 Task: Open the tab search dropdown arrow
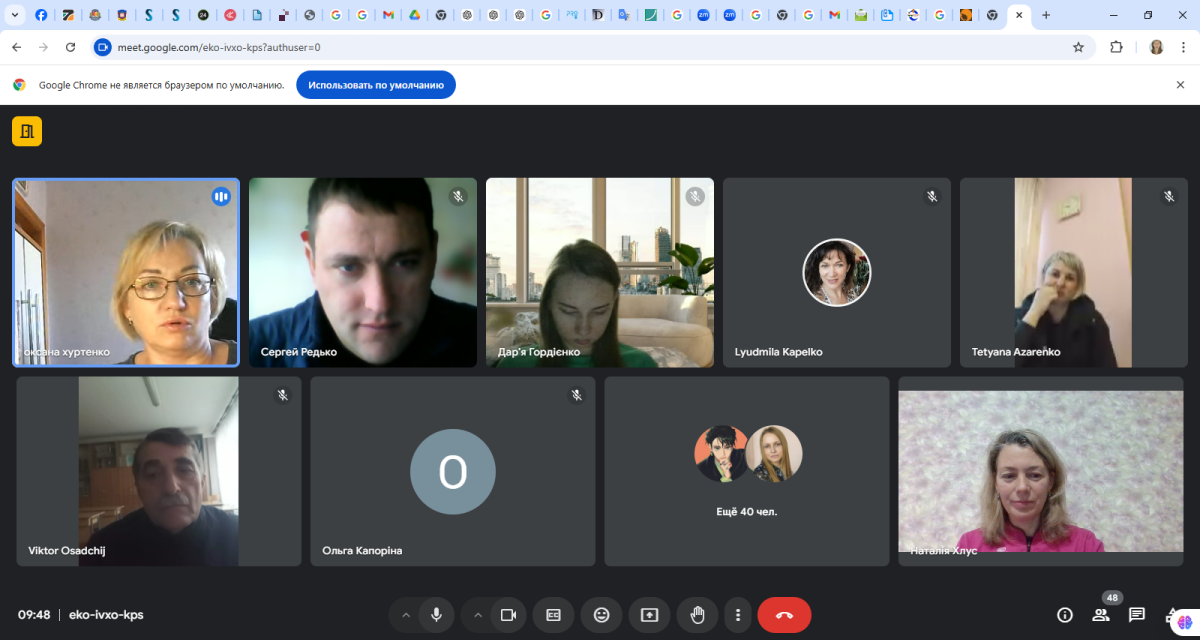[x=15, y=15]
